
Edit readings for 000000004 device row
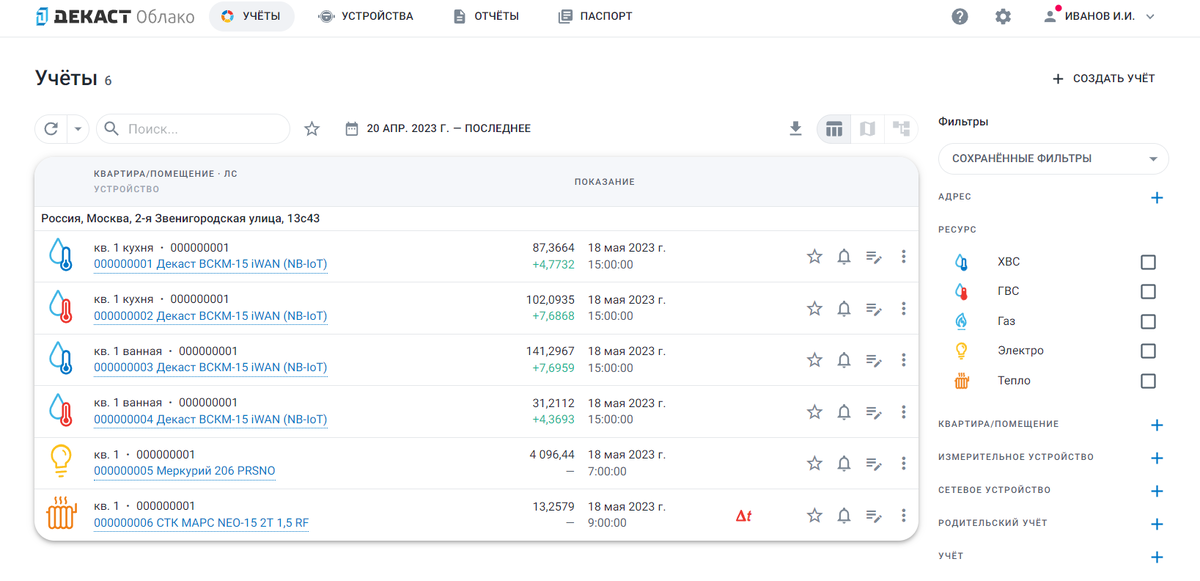(874, 412)
